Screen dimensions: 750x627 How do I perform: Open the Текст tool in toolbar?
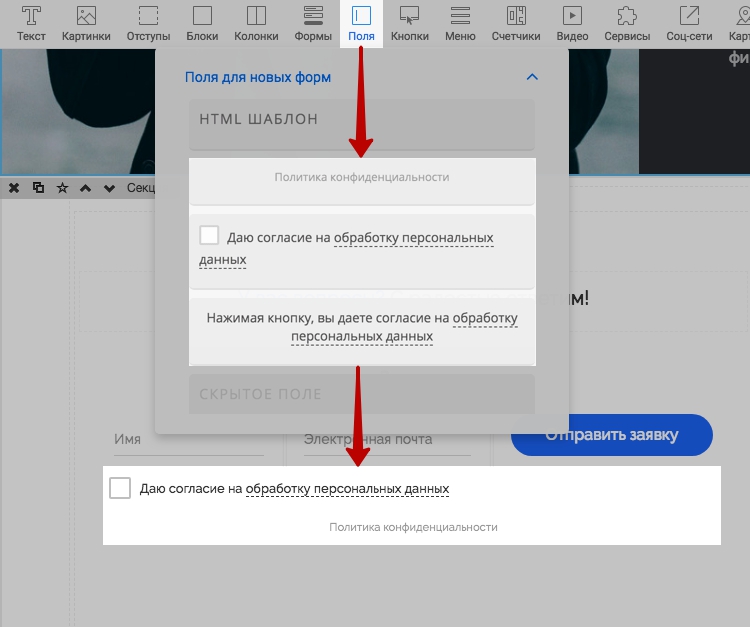[31, 24]
